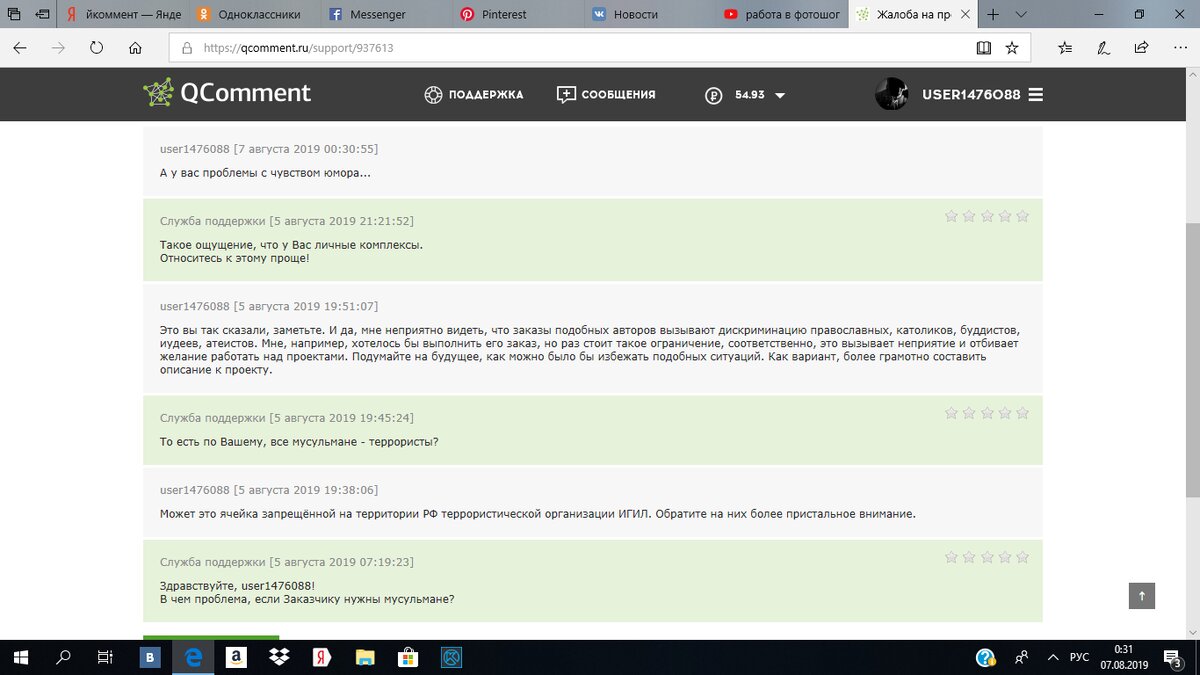The image size is (1200, 675).
Task: Click the blue globe taskbar icon
Action: (451, 657)
